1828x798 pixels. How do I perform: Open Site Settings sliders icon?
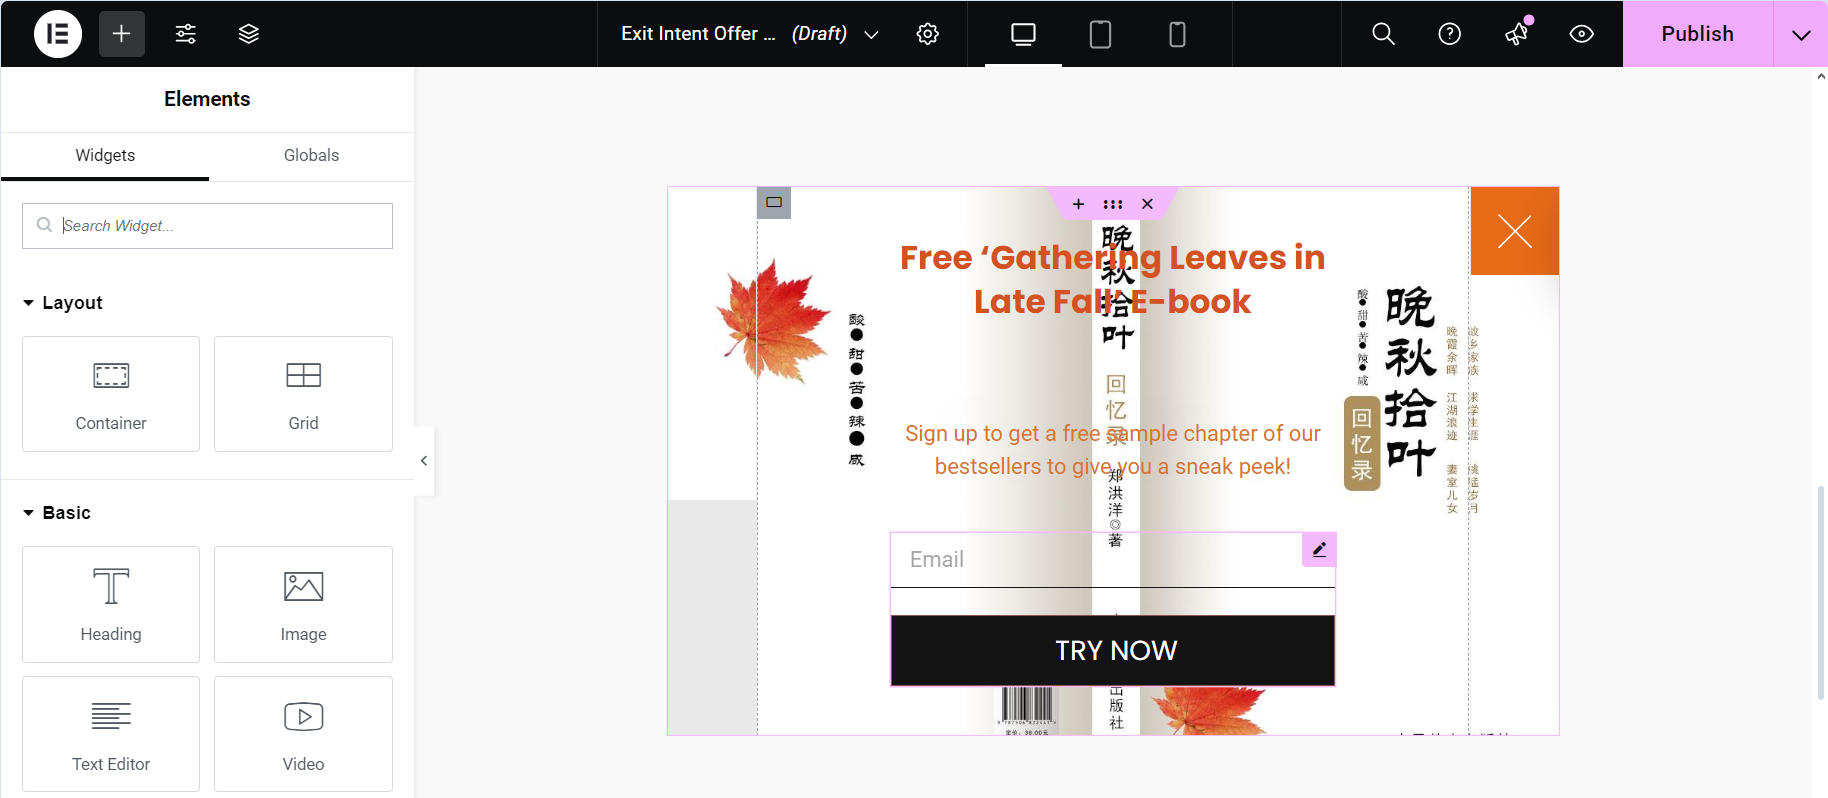point(186,34)
